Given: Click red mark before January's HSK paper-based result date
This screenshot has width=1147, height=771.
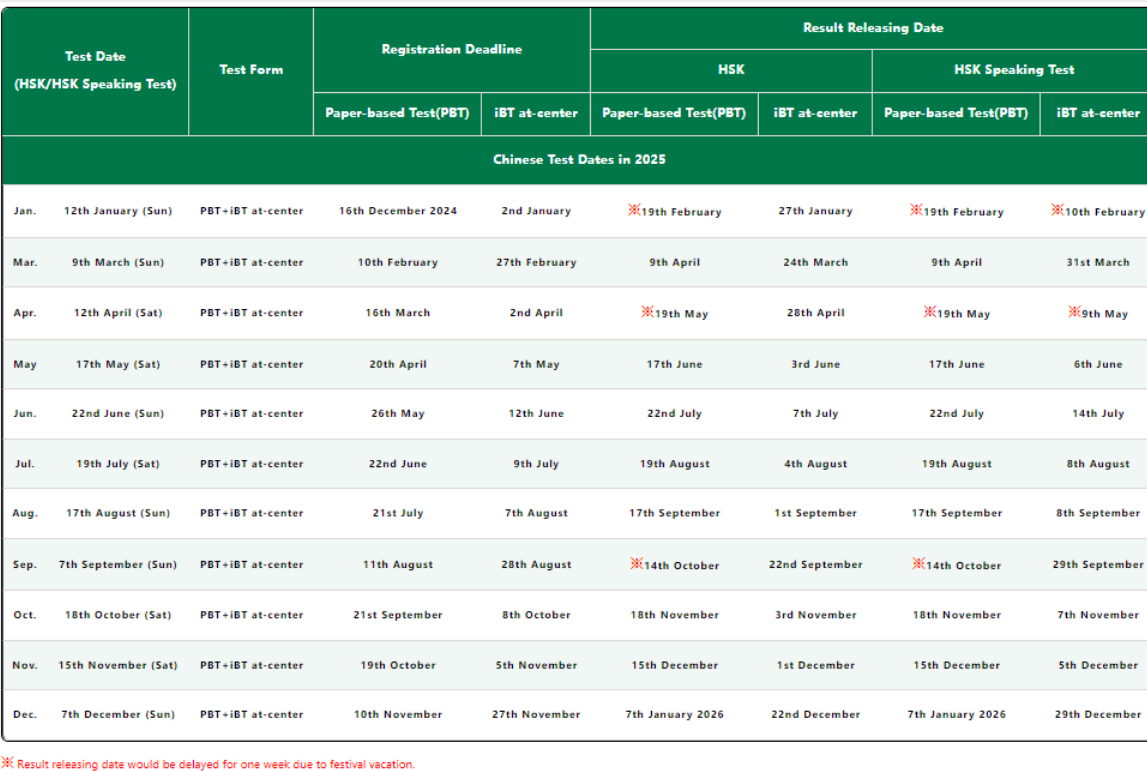Looking at the screenshot, I should pos(633,211).
